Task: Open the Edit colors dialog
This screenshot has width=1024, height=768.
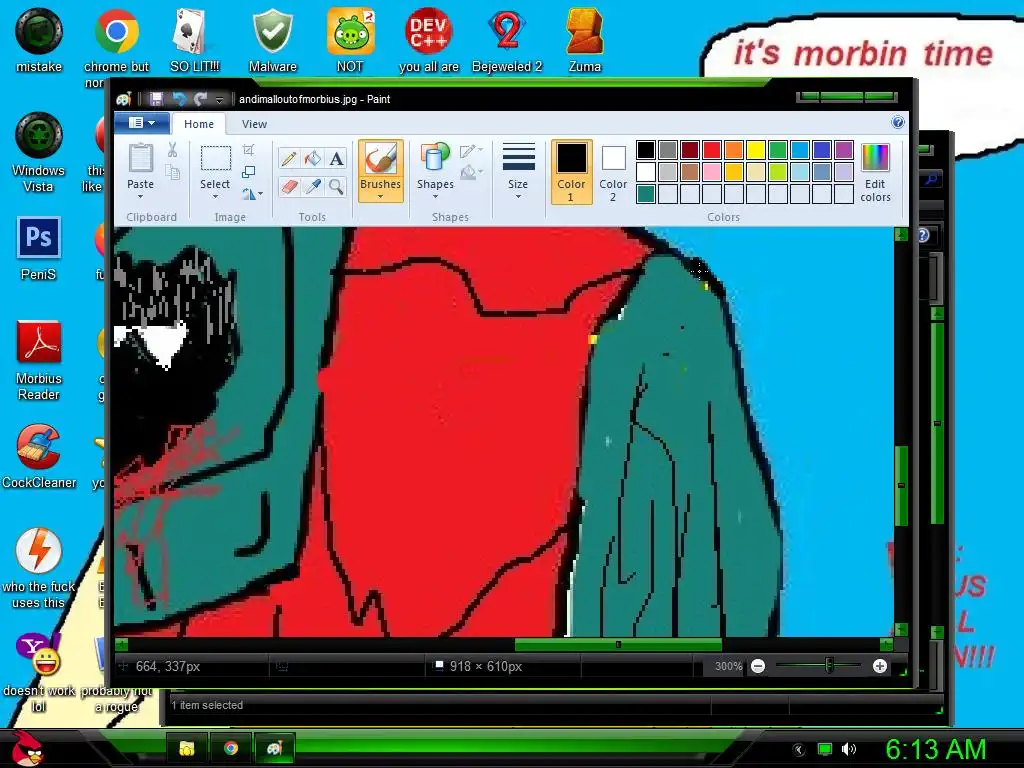Action: [x=875, y=173]
